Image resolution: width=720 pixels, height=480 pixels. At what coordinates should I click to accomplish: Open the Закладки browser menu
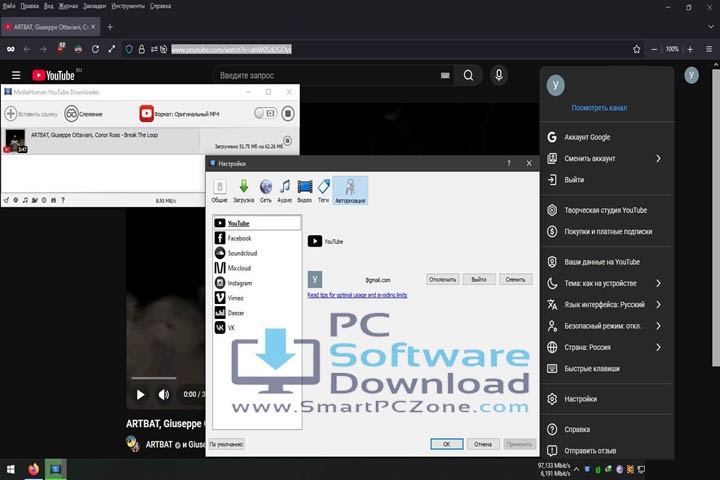95,6
